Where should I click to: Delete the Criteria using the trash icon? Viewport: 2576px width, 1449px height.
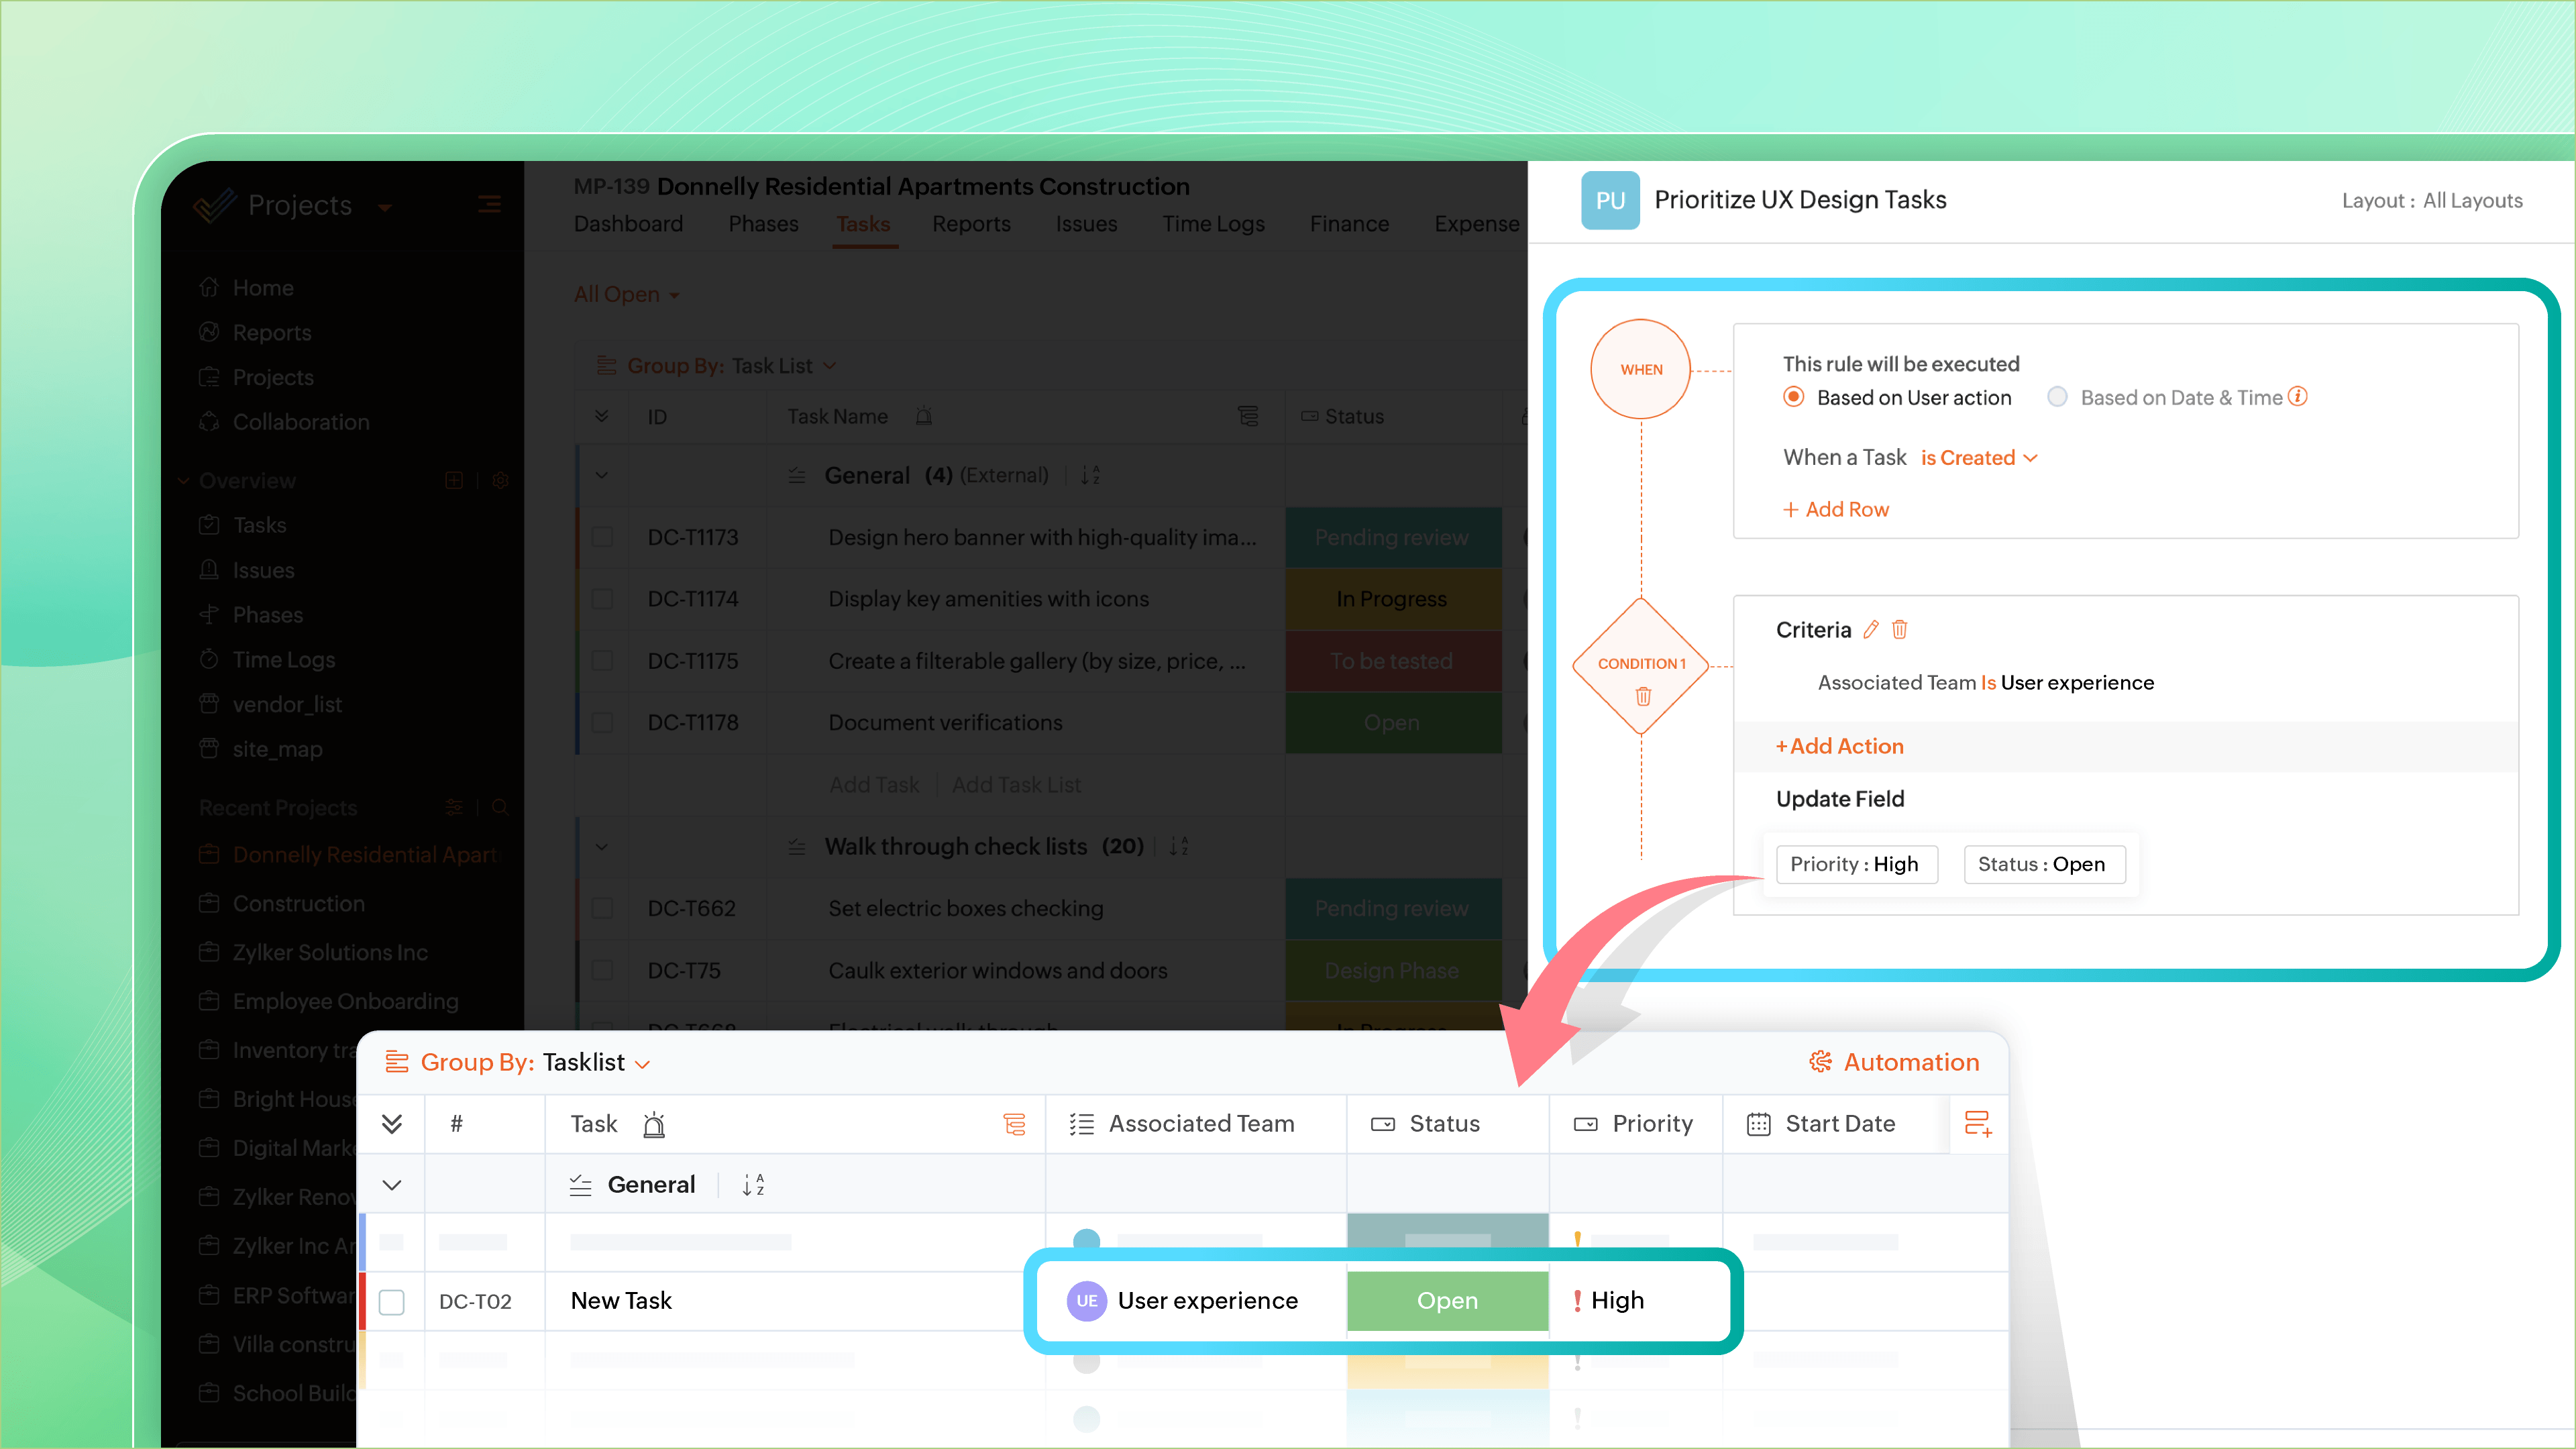click(1900, 630)
